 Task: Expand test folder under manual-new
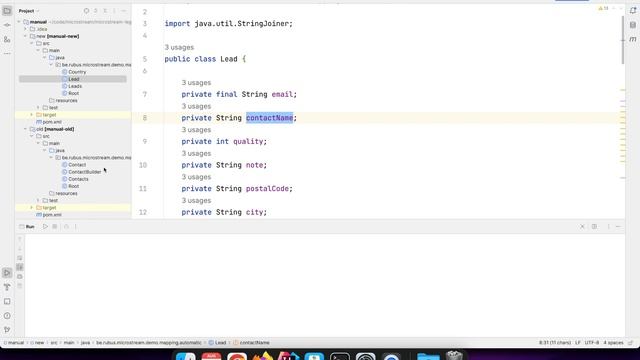[x=38, y=108]
